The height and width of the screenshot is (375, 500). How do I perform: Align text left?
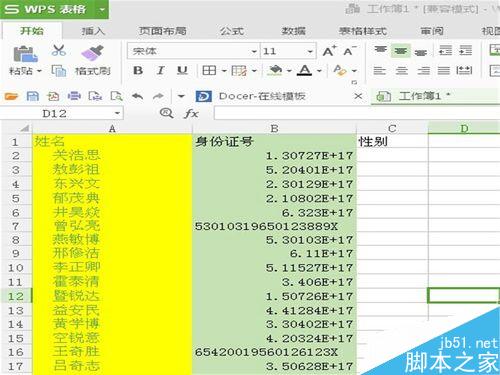[380, 70]
